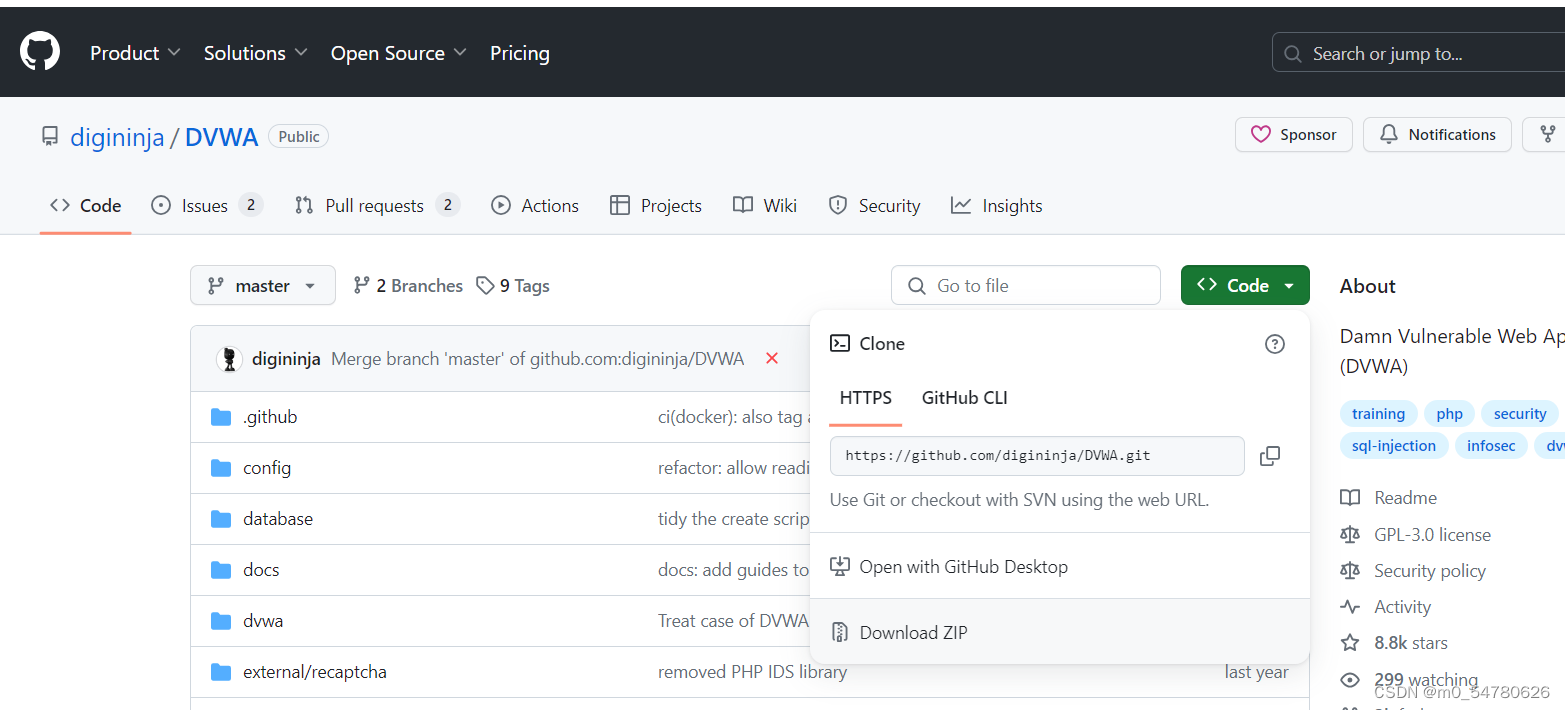Click the Sponsor heart icon
1565x710 pixels.
click(x=1262, y=134)
